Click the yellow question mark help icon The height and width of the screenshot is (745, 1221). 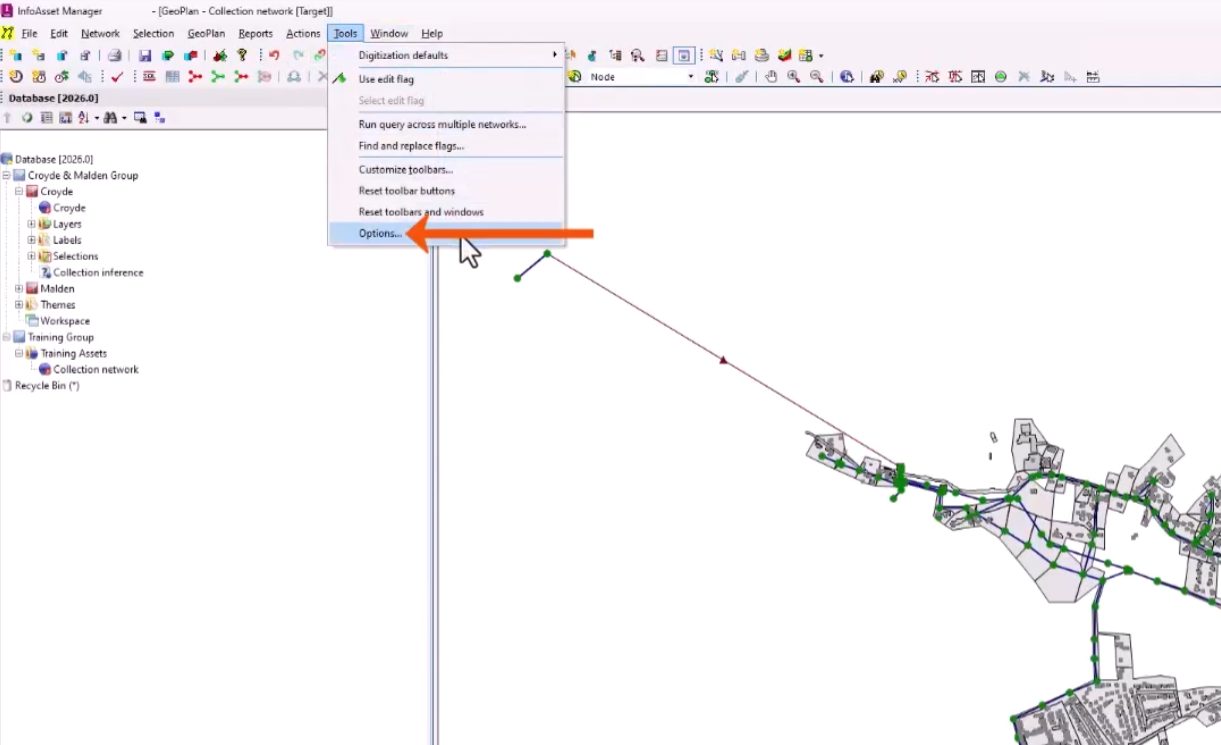[242, 56]
